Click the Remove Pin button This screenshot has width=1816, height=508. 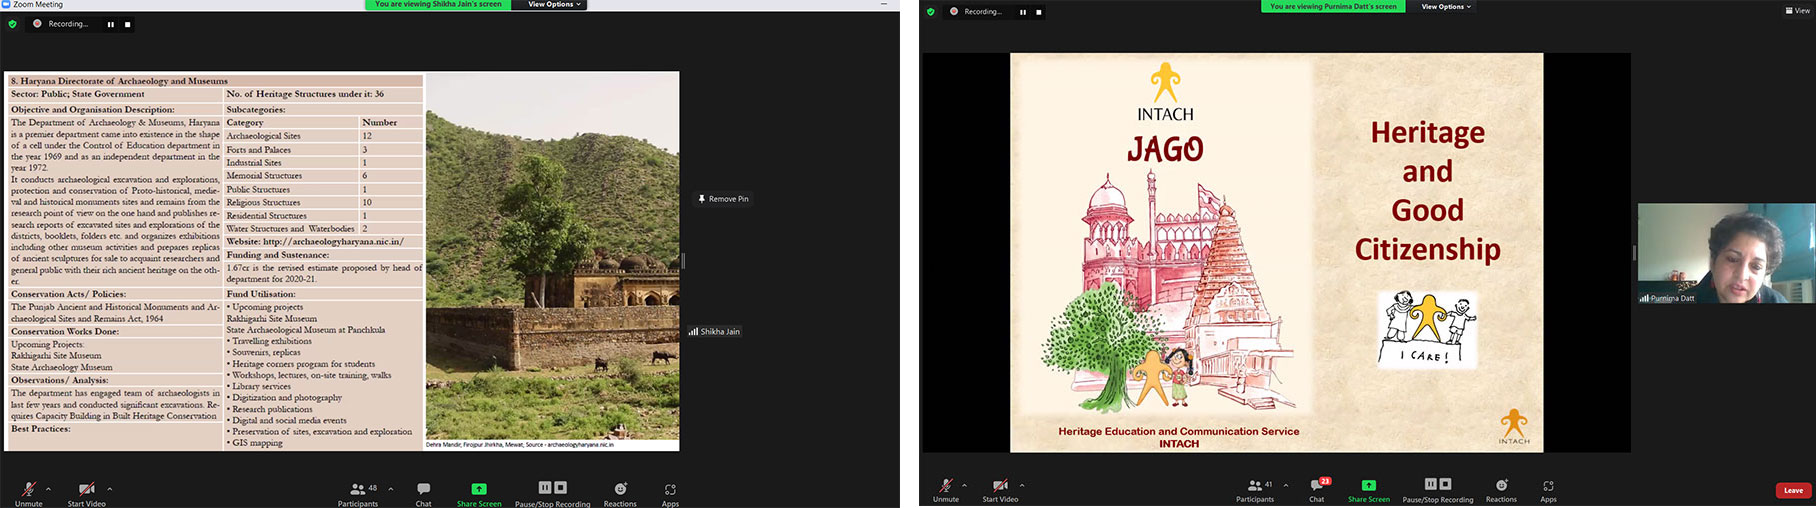point(723,199)
